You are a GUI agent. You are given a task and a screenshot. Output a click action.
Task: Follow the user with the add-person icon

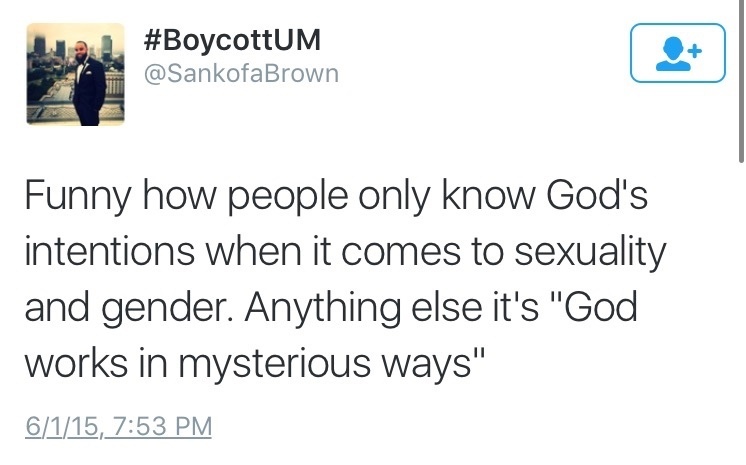[677, 53]
